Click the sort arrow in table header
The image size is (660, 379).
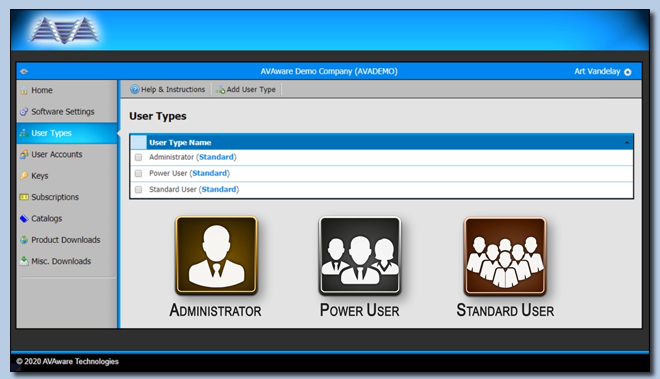pos(626,143)
